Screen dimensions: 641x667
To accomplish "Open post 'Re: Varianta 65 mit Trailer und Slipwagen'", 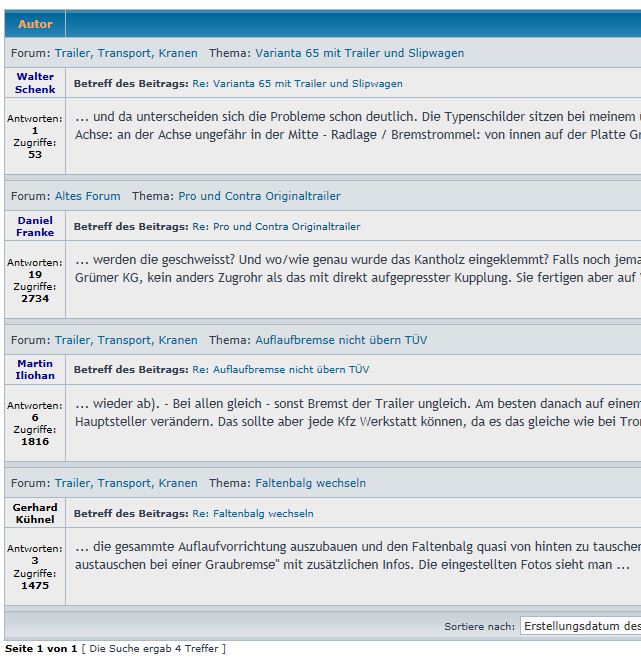I will pyautogui.click(x=297, y=84).
